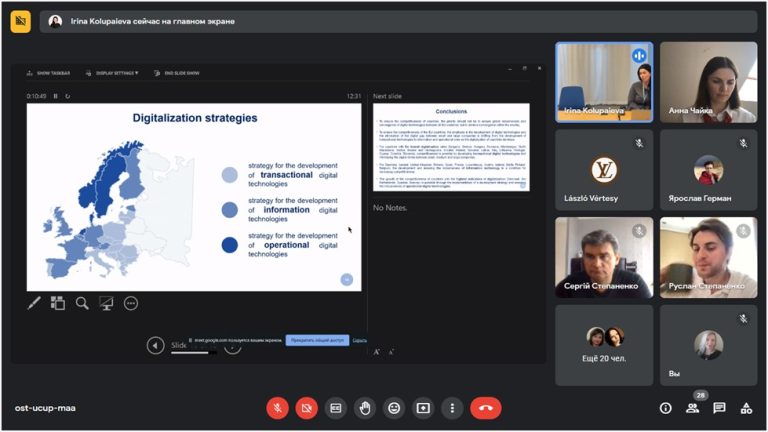Image resolution: width=768 pixels, height=432 pixels.
Task: Open the chat panel
Action: (x=720, y=408)
